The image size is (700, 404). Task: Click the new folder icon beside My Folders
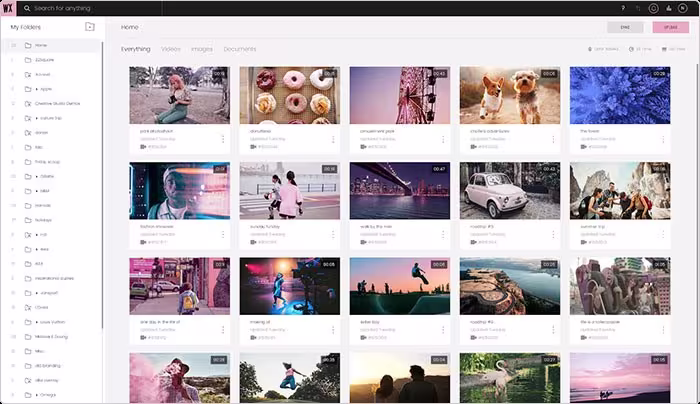click(90, 27)
